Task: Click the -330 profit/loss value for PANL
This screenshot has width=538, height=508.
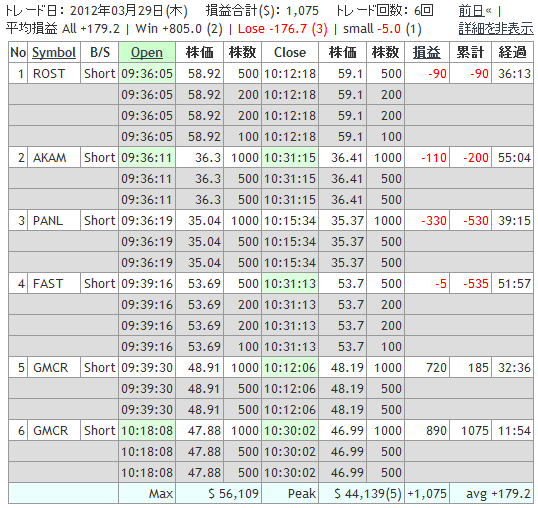Action: tap(427, 221)
